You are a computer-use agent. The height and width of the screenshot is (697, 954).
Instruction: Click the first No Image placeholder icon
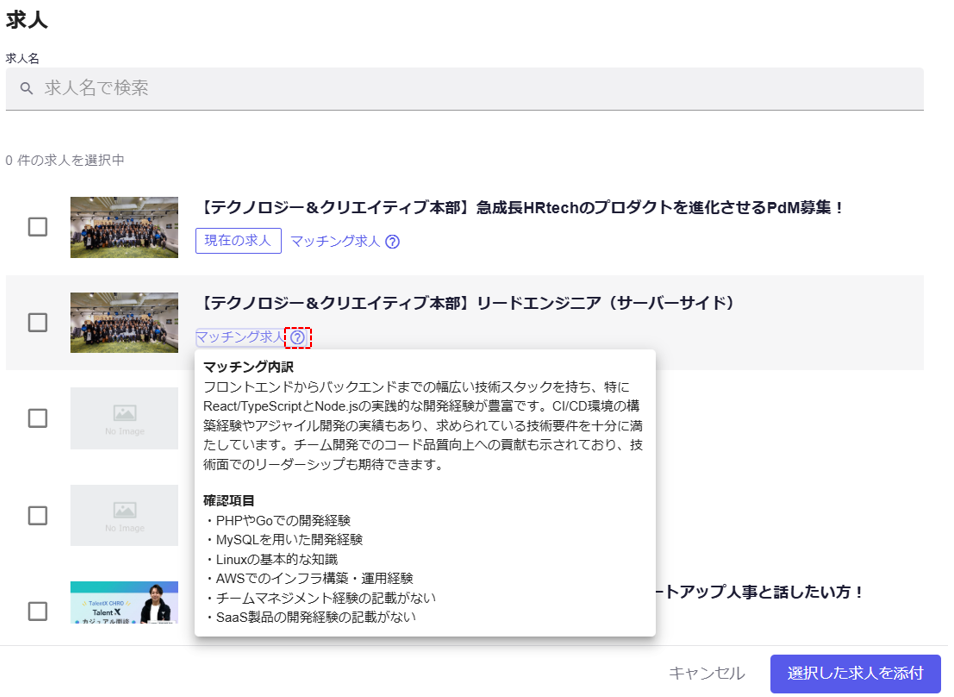click(124, 413)
